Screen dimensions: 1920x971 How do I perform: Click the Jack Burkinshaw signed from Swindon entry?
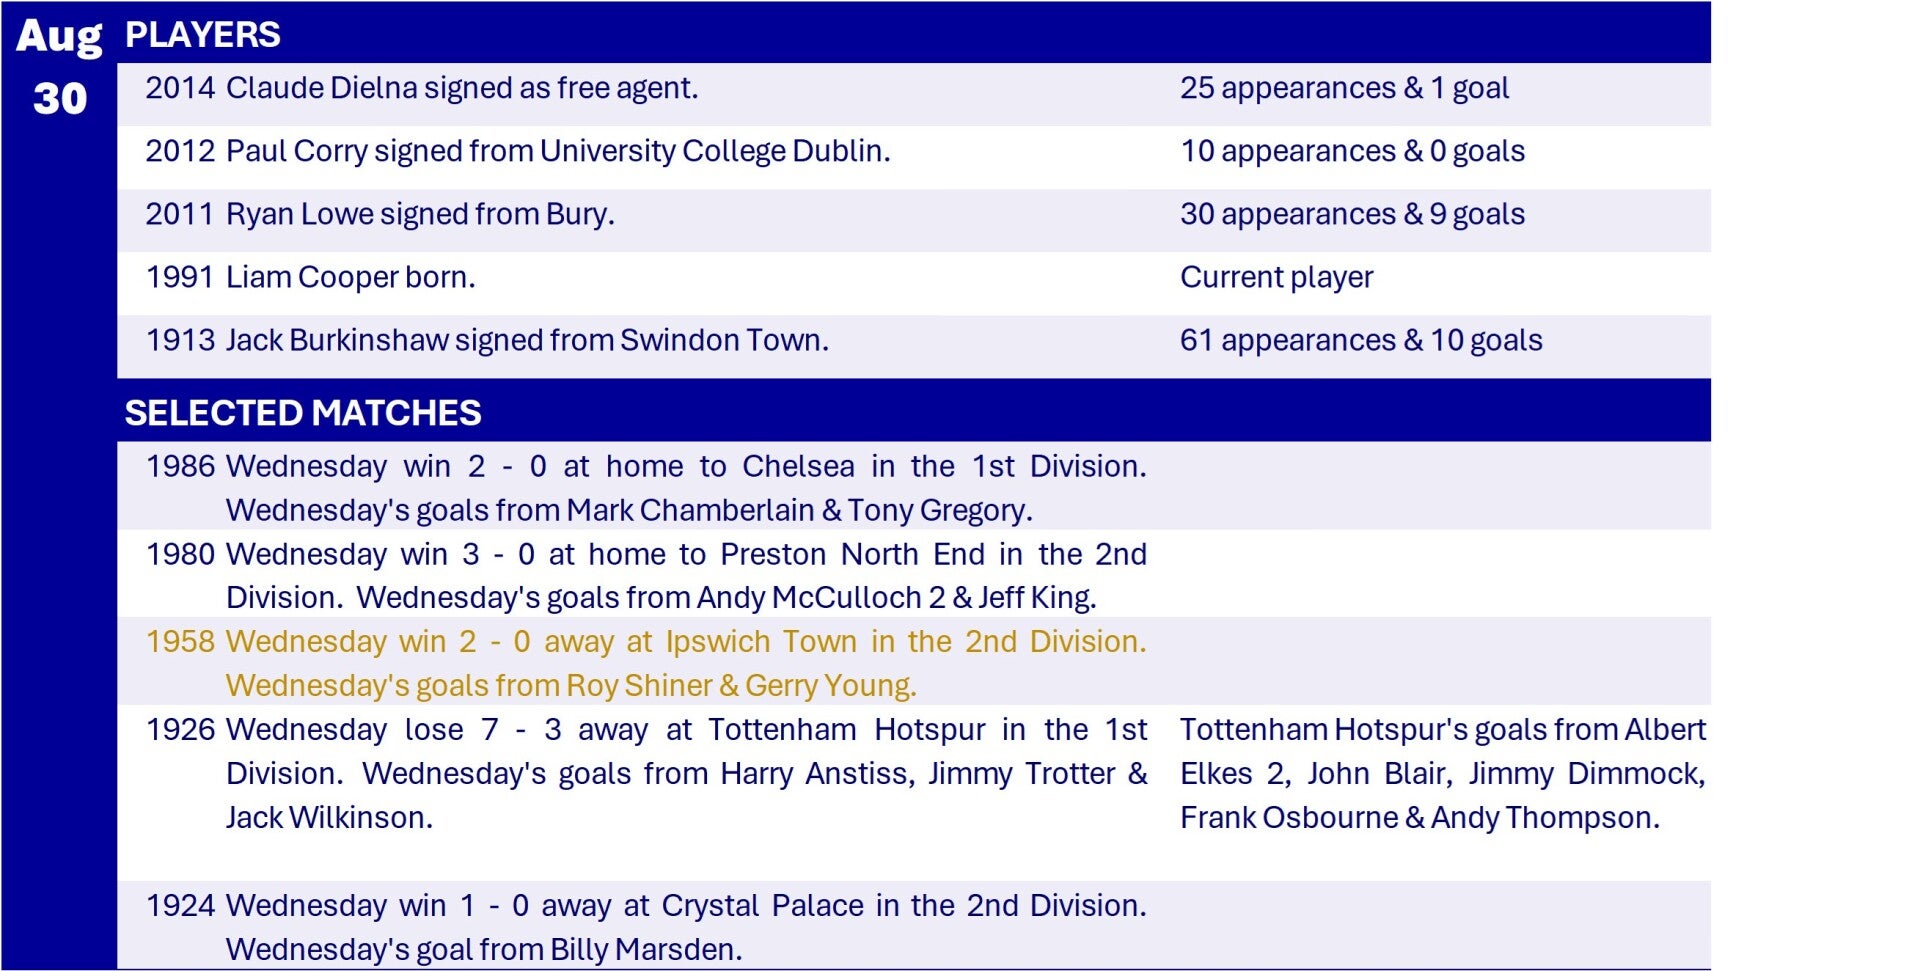[x=487, y=340]
